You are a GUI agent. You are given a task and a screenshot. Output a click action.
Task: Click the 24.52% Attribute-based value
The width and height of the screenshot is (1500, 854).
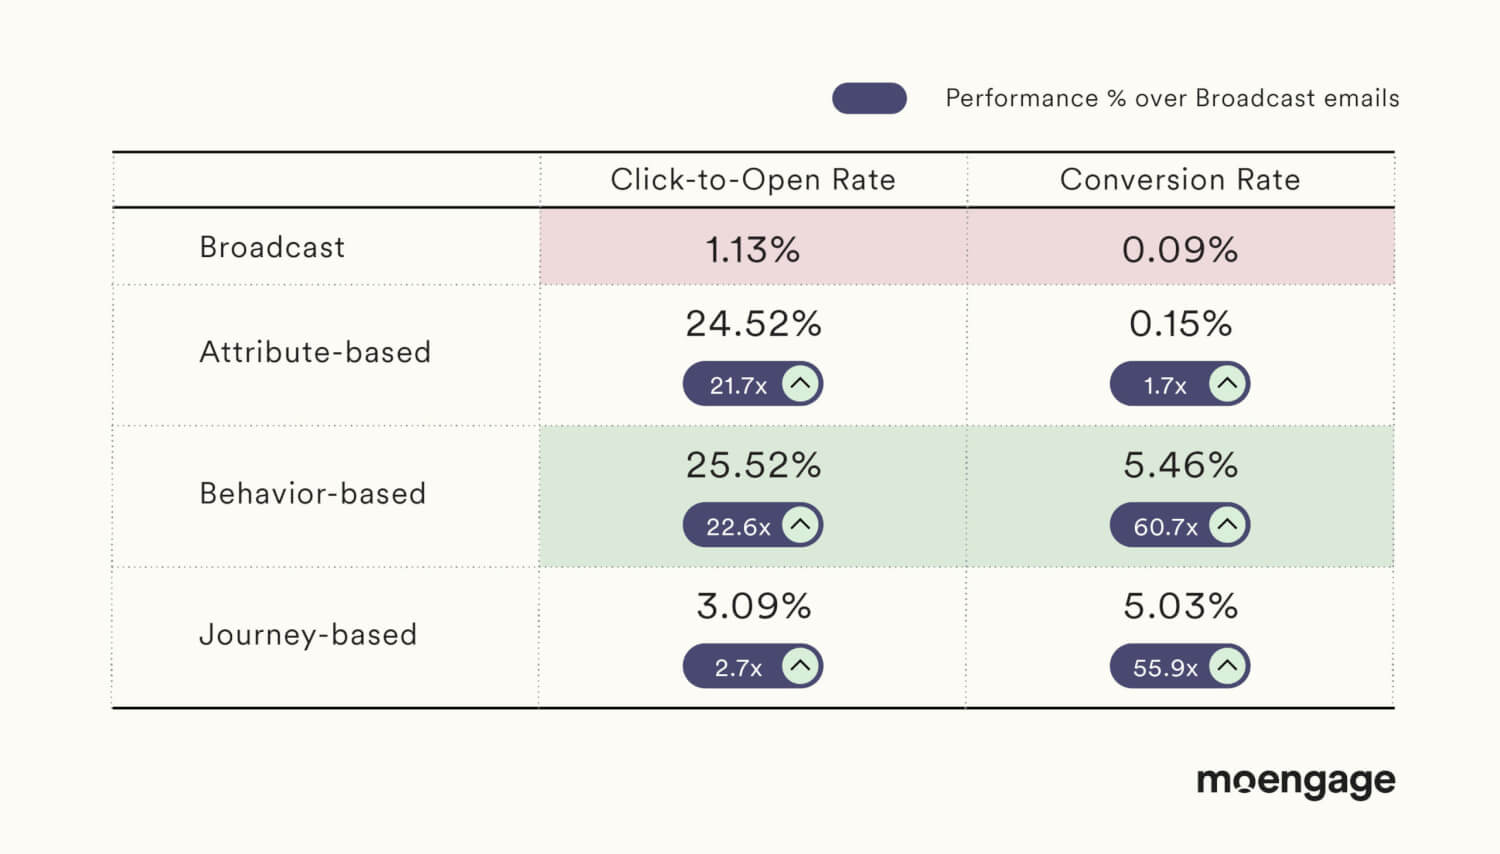[753, 324]
